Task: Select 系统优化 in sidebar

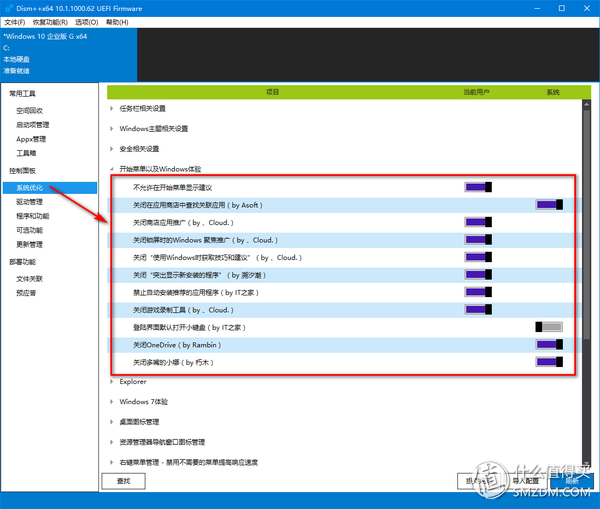Action: (x=50, y=188)
